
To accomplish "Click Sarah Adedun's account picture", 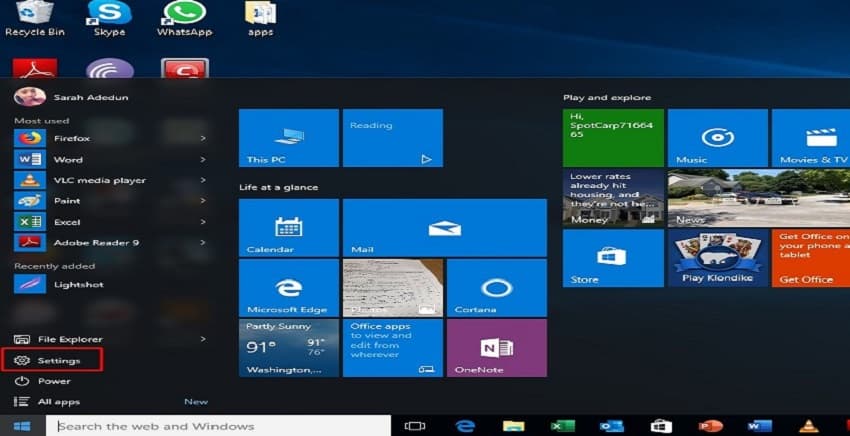I will [x=30, y=97].
